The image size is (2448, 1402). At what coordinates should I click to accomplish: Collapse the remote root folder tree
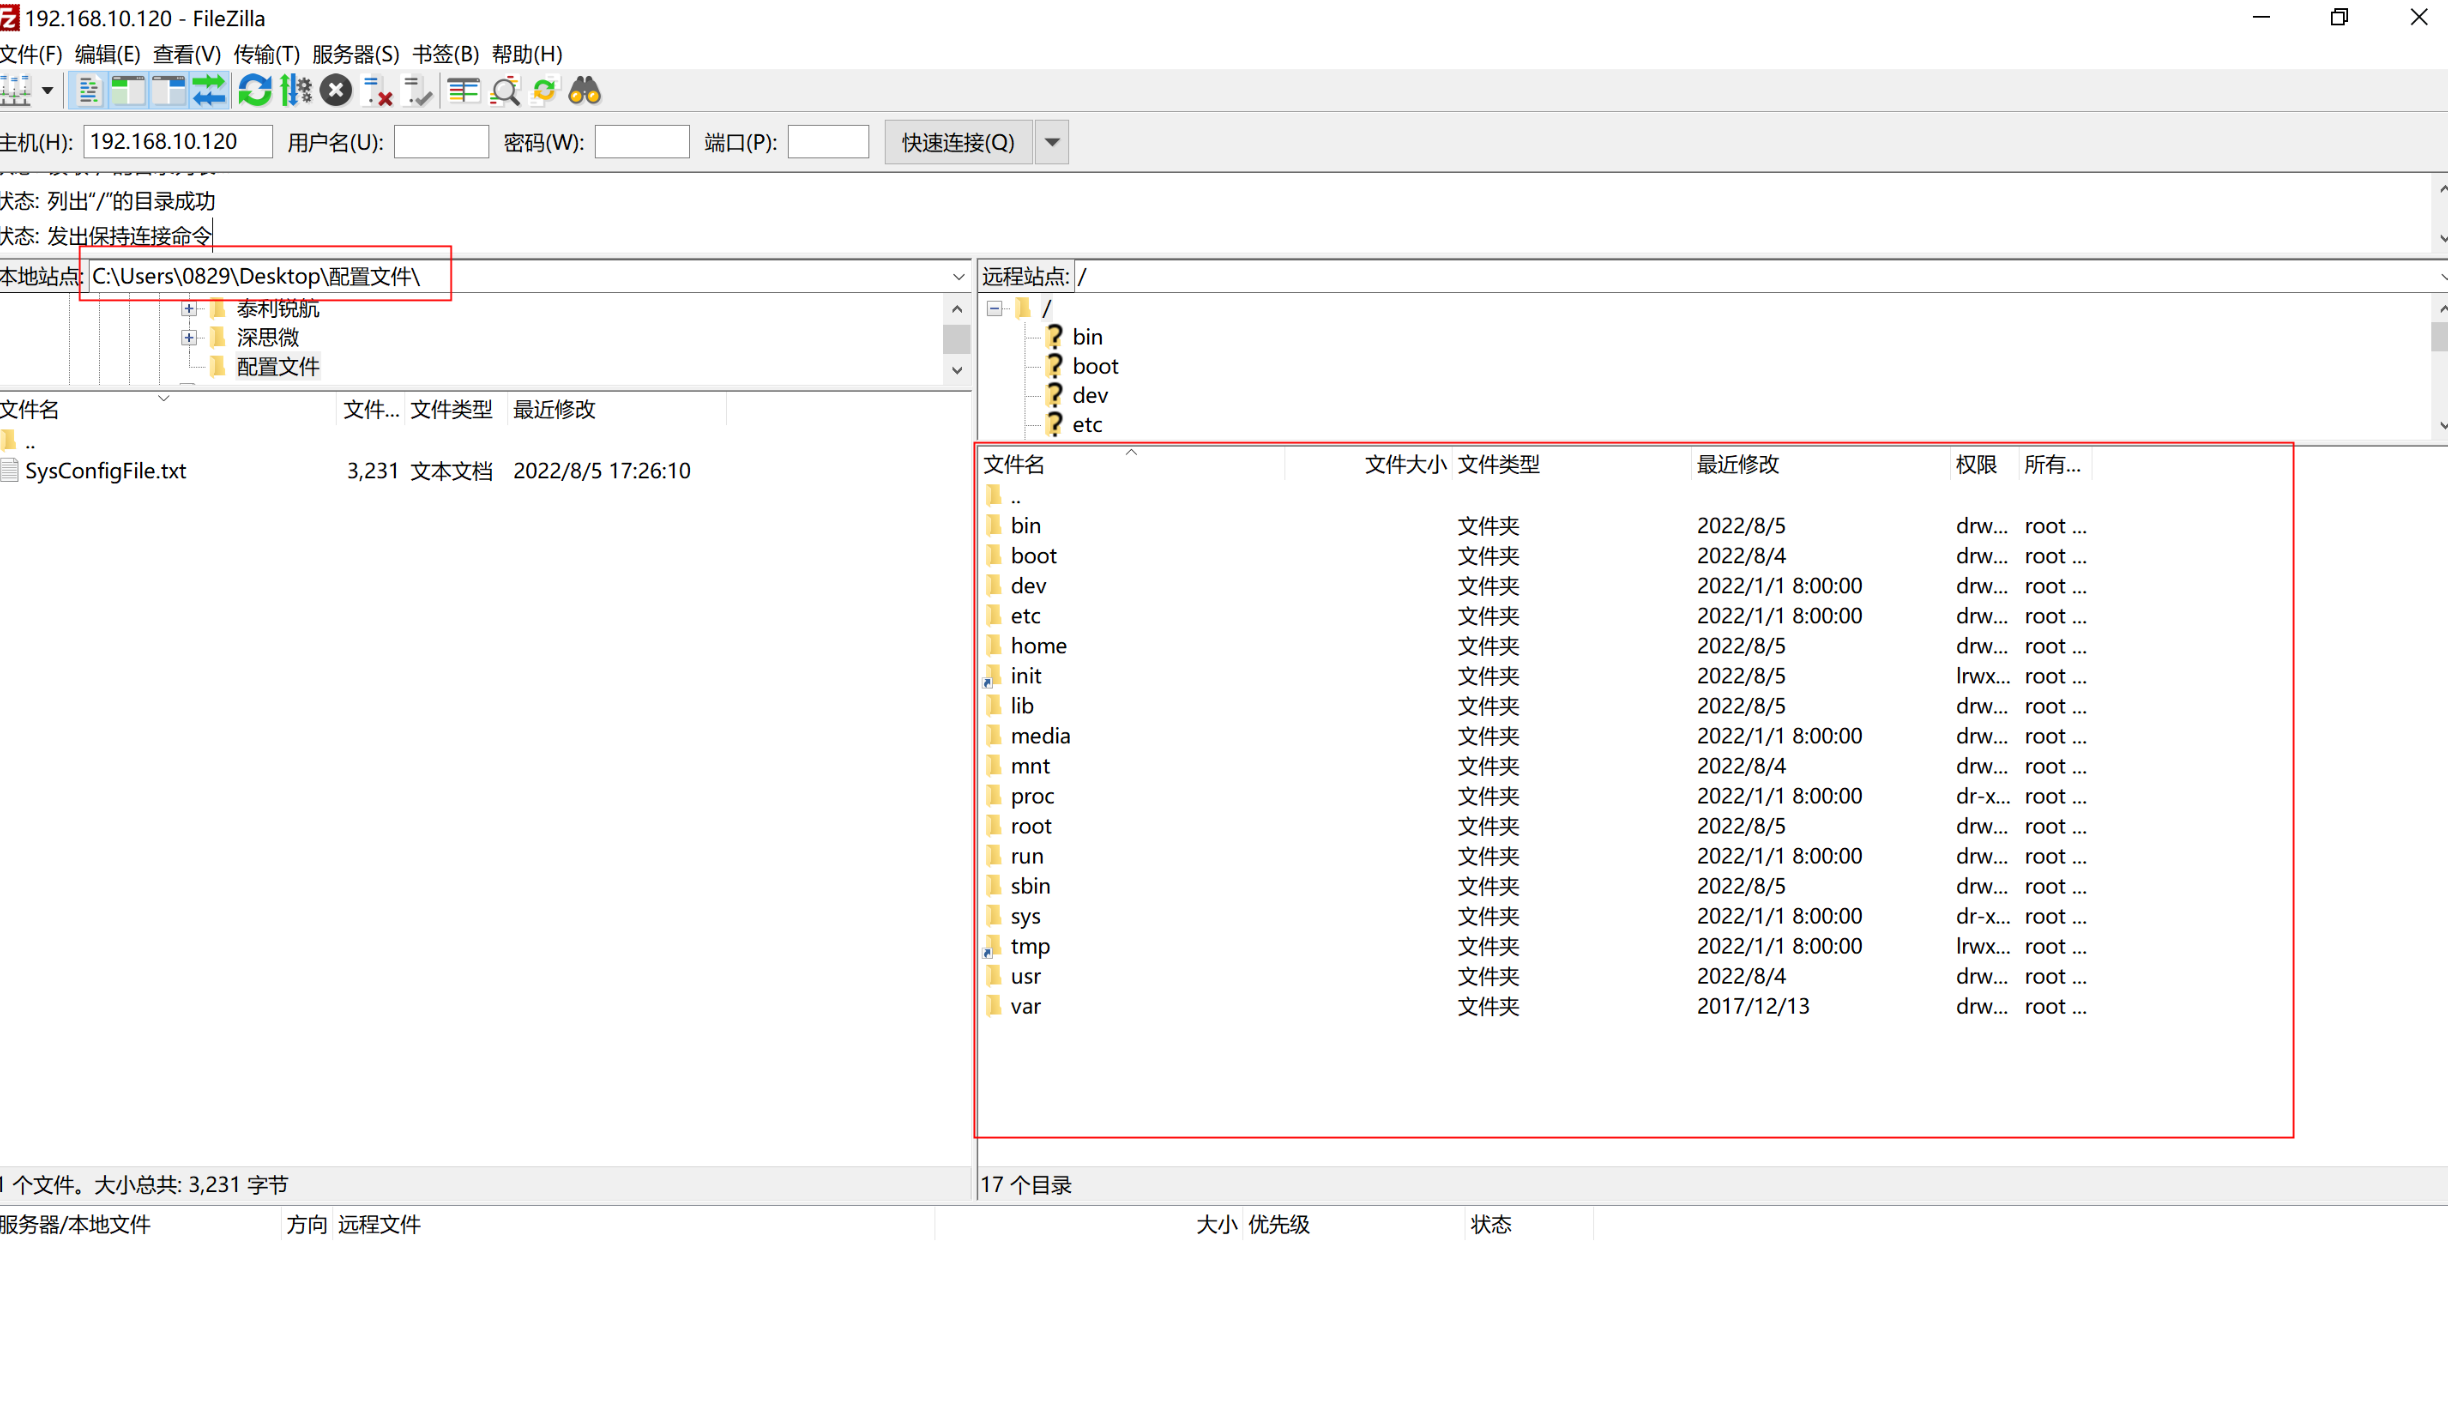point(994,308)
